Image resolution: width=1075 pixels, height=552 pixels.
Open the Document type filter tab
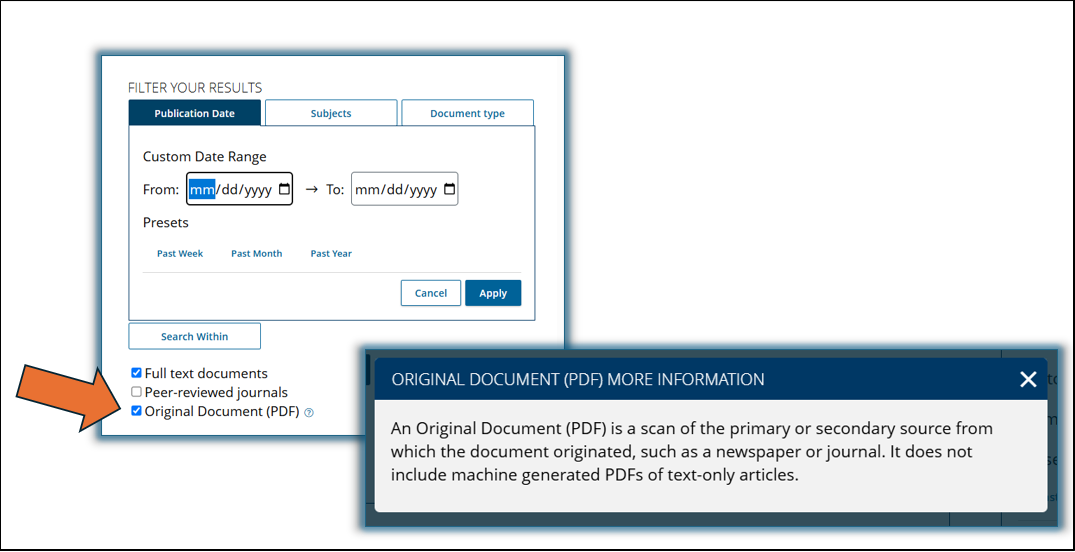(x=468, y=113)
